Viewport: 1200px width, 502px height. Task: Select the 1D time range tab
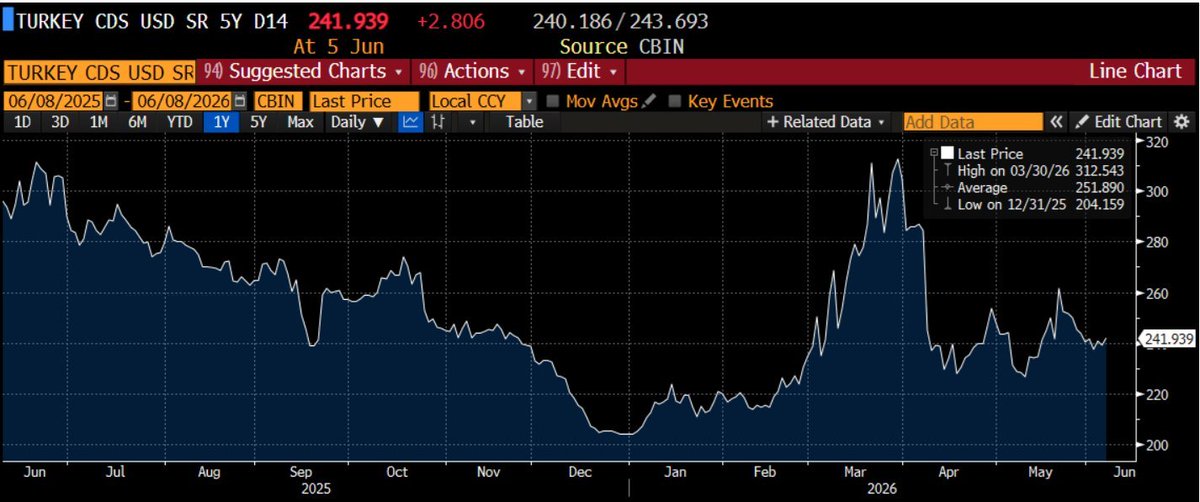(21, 122)
